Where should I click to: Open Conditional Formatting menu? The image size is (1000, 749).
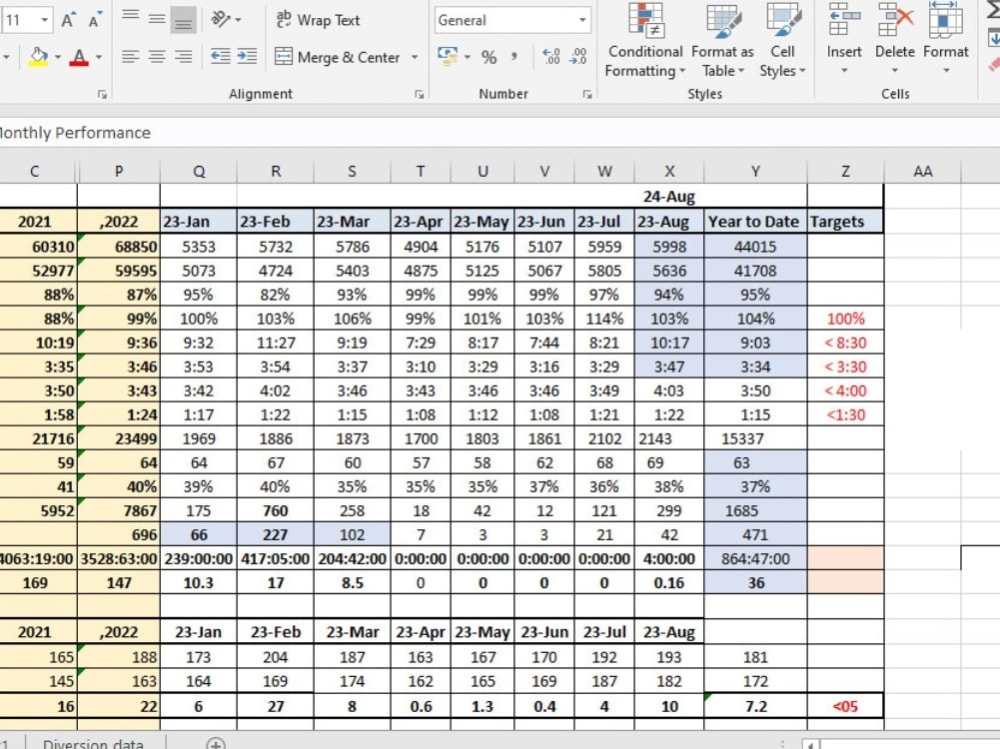pos(645,40)
